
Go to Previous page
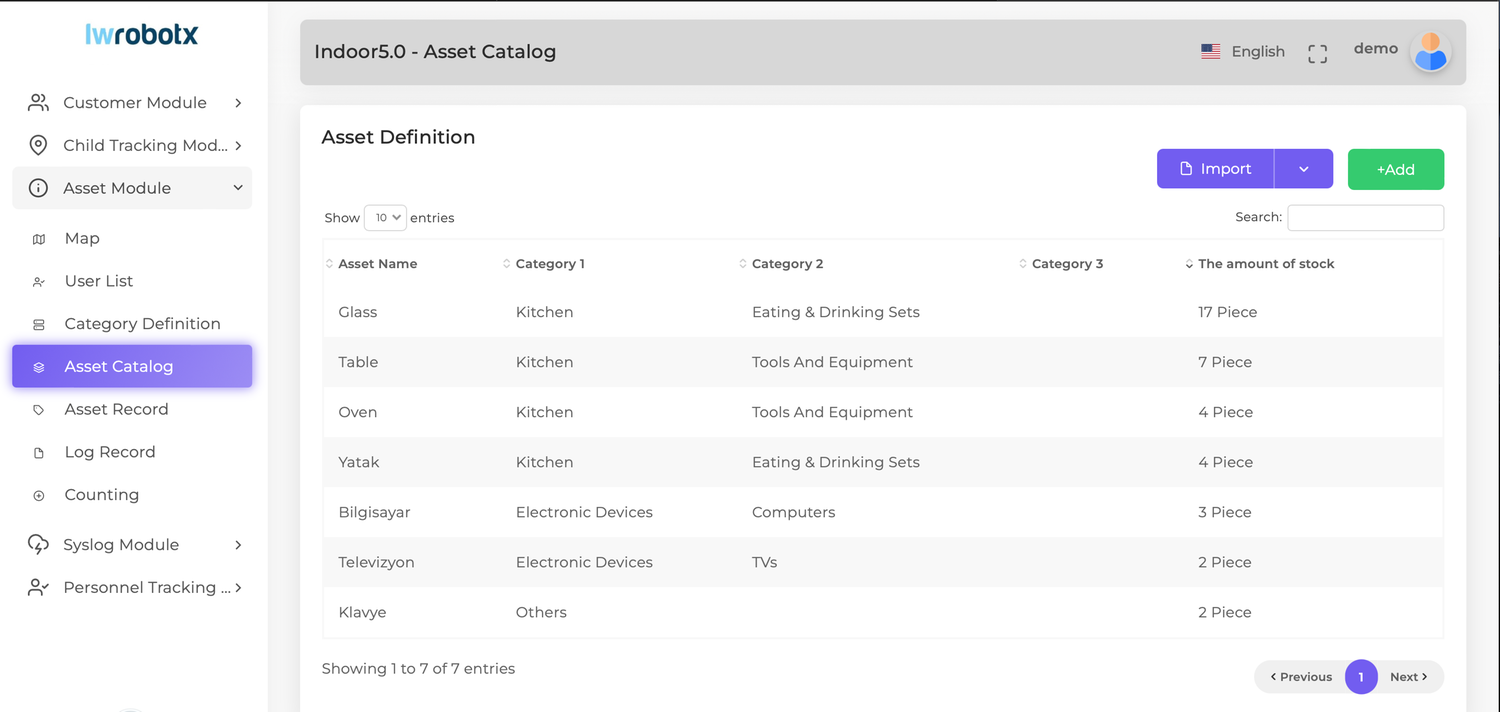coord(1301,677)
